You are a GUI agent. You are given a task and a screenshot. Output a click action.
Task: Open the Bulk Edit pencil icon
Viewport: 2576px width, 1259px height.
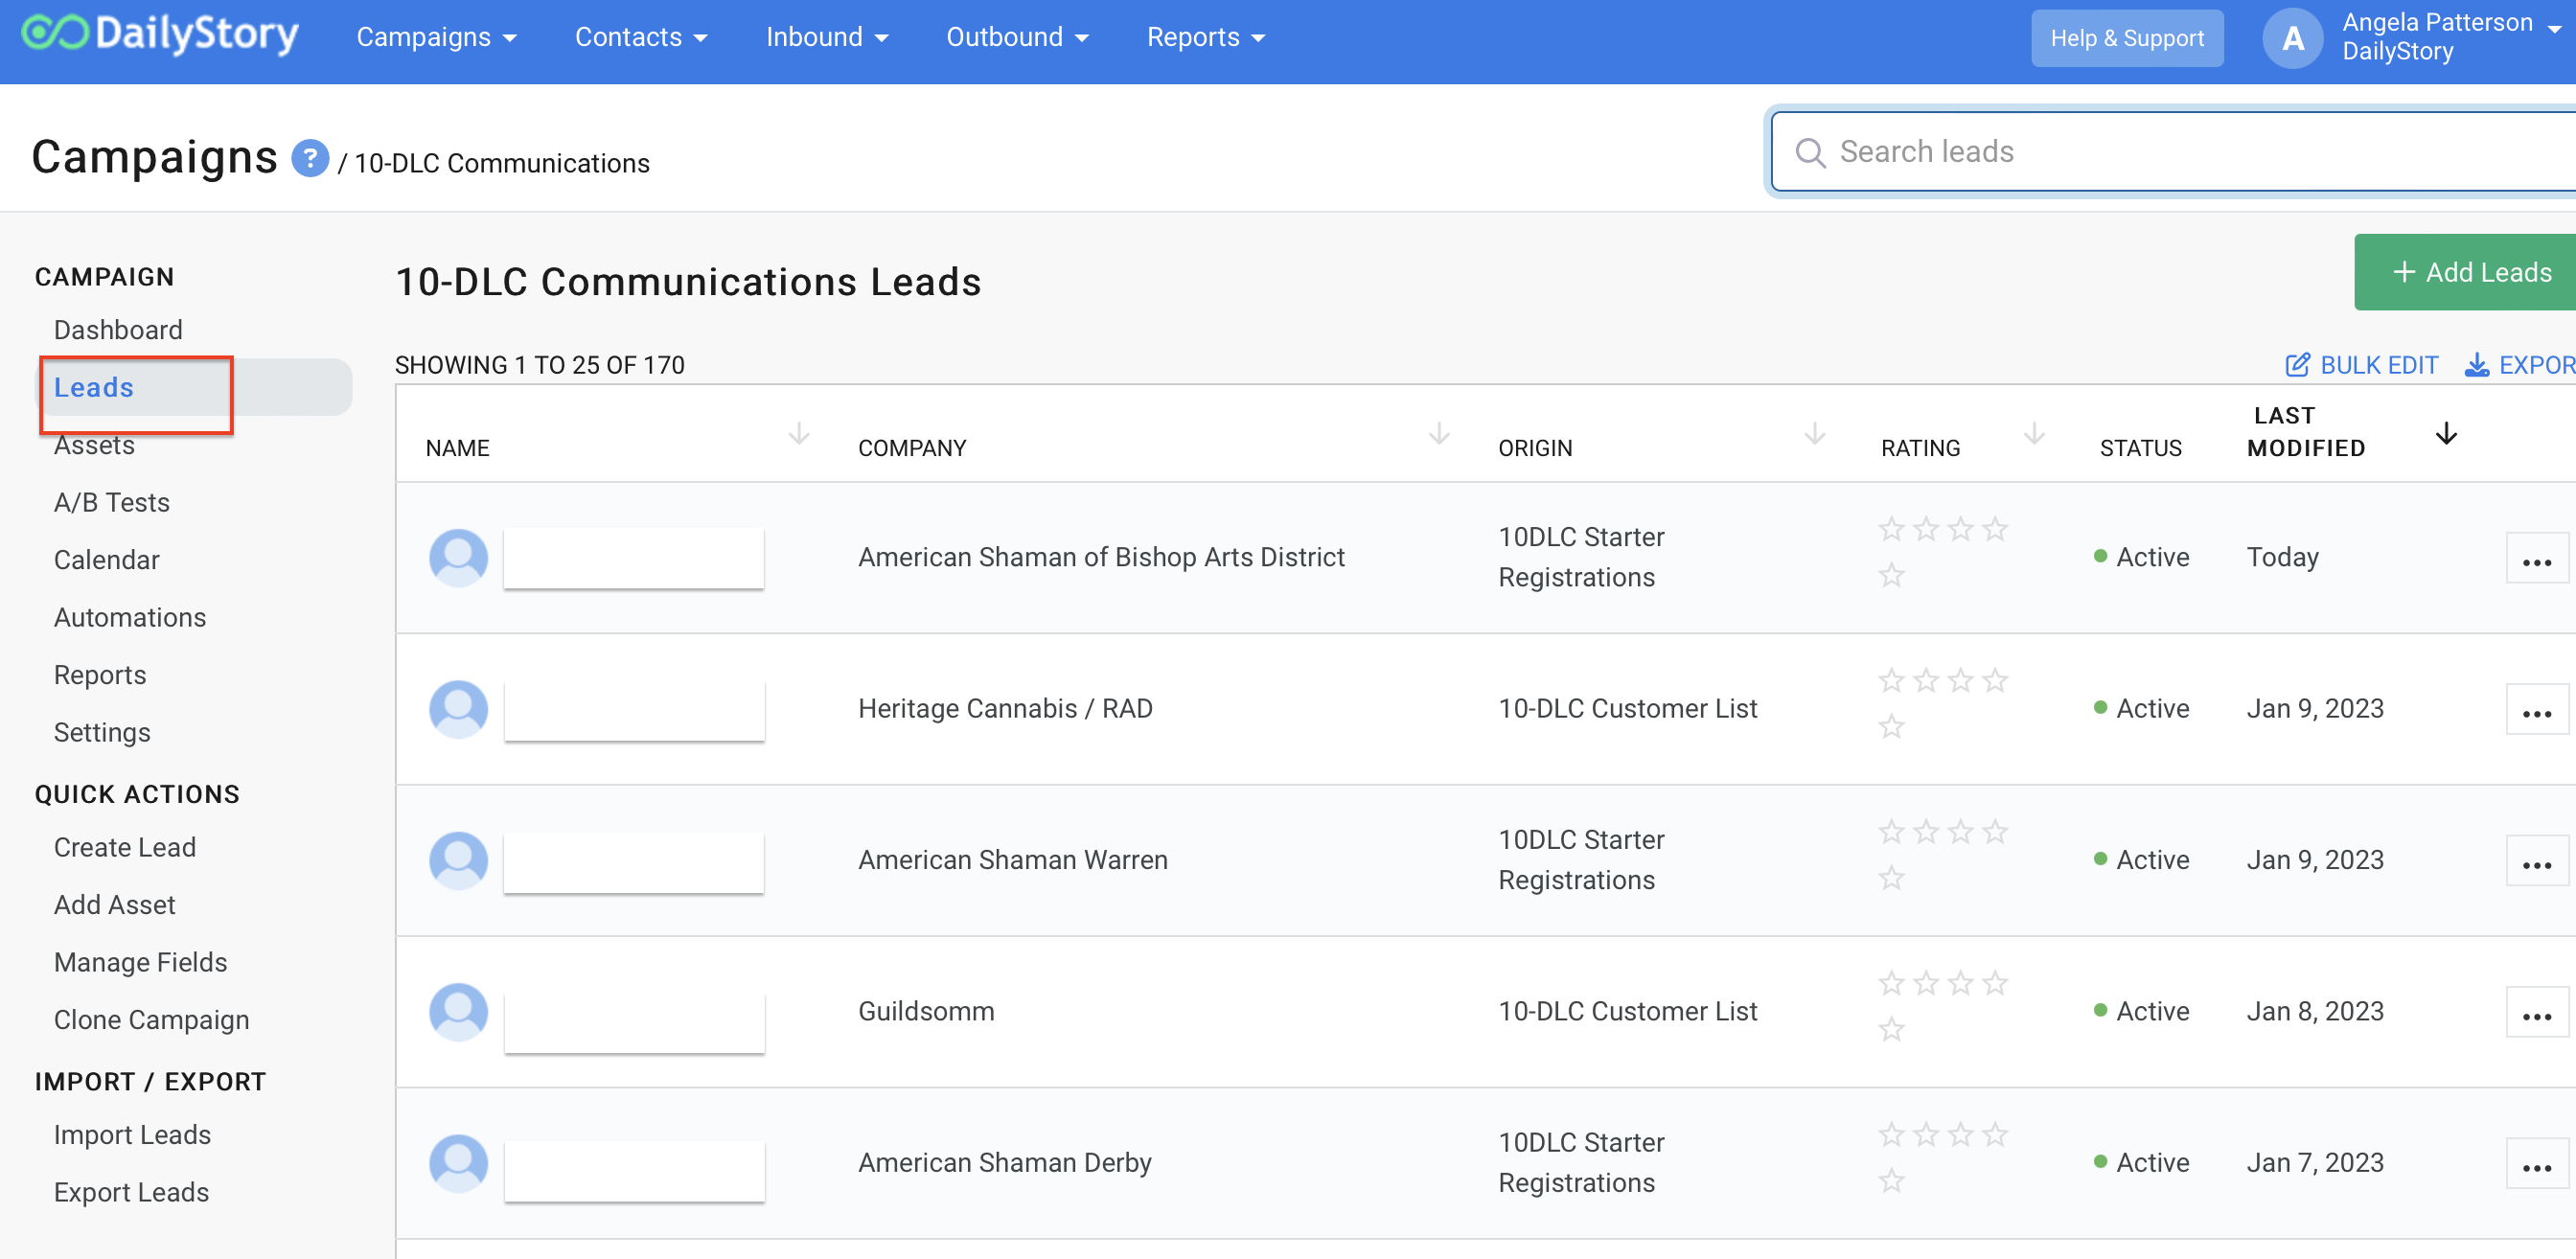(x=2298, y=365)
